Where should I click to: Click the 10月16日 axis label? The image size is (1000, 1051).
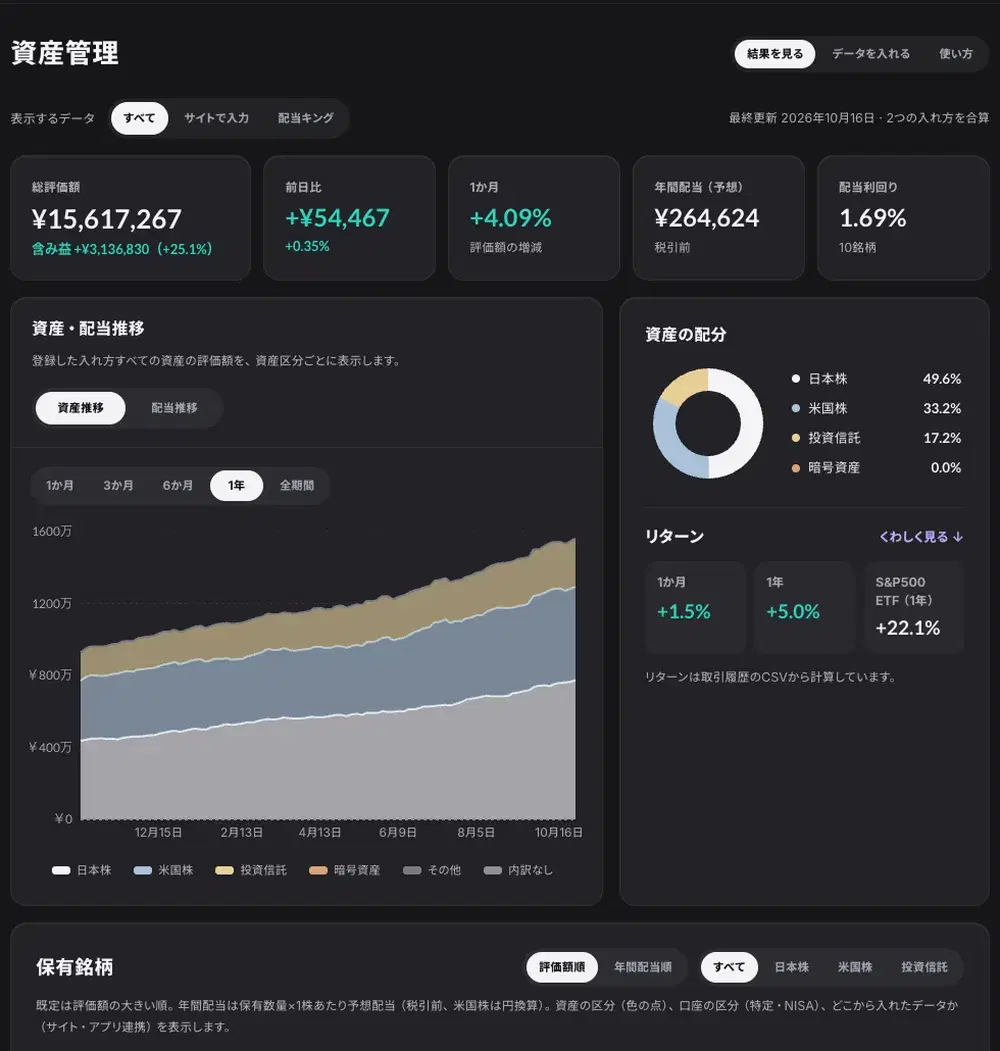click(558, 832)
